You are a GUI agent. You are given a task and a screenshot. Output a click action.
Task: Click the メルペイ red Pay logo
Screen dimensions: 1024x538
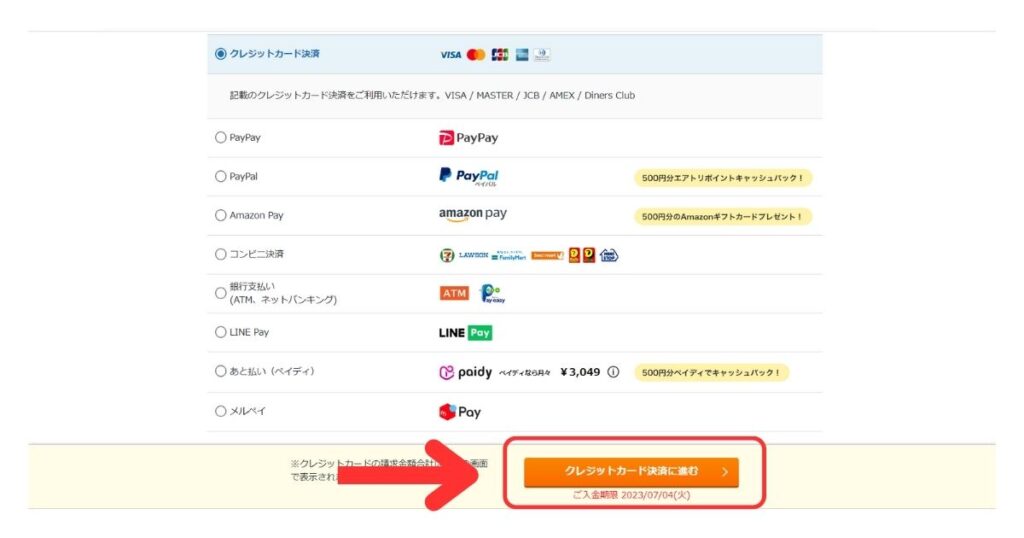coord(460,412)
